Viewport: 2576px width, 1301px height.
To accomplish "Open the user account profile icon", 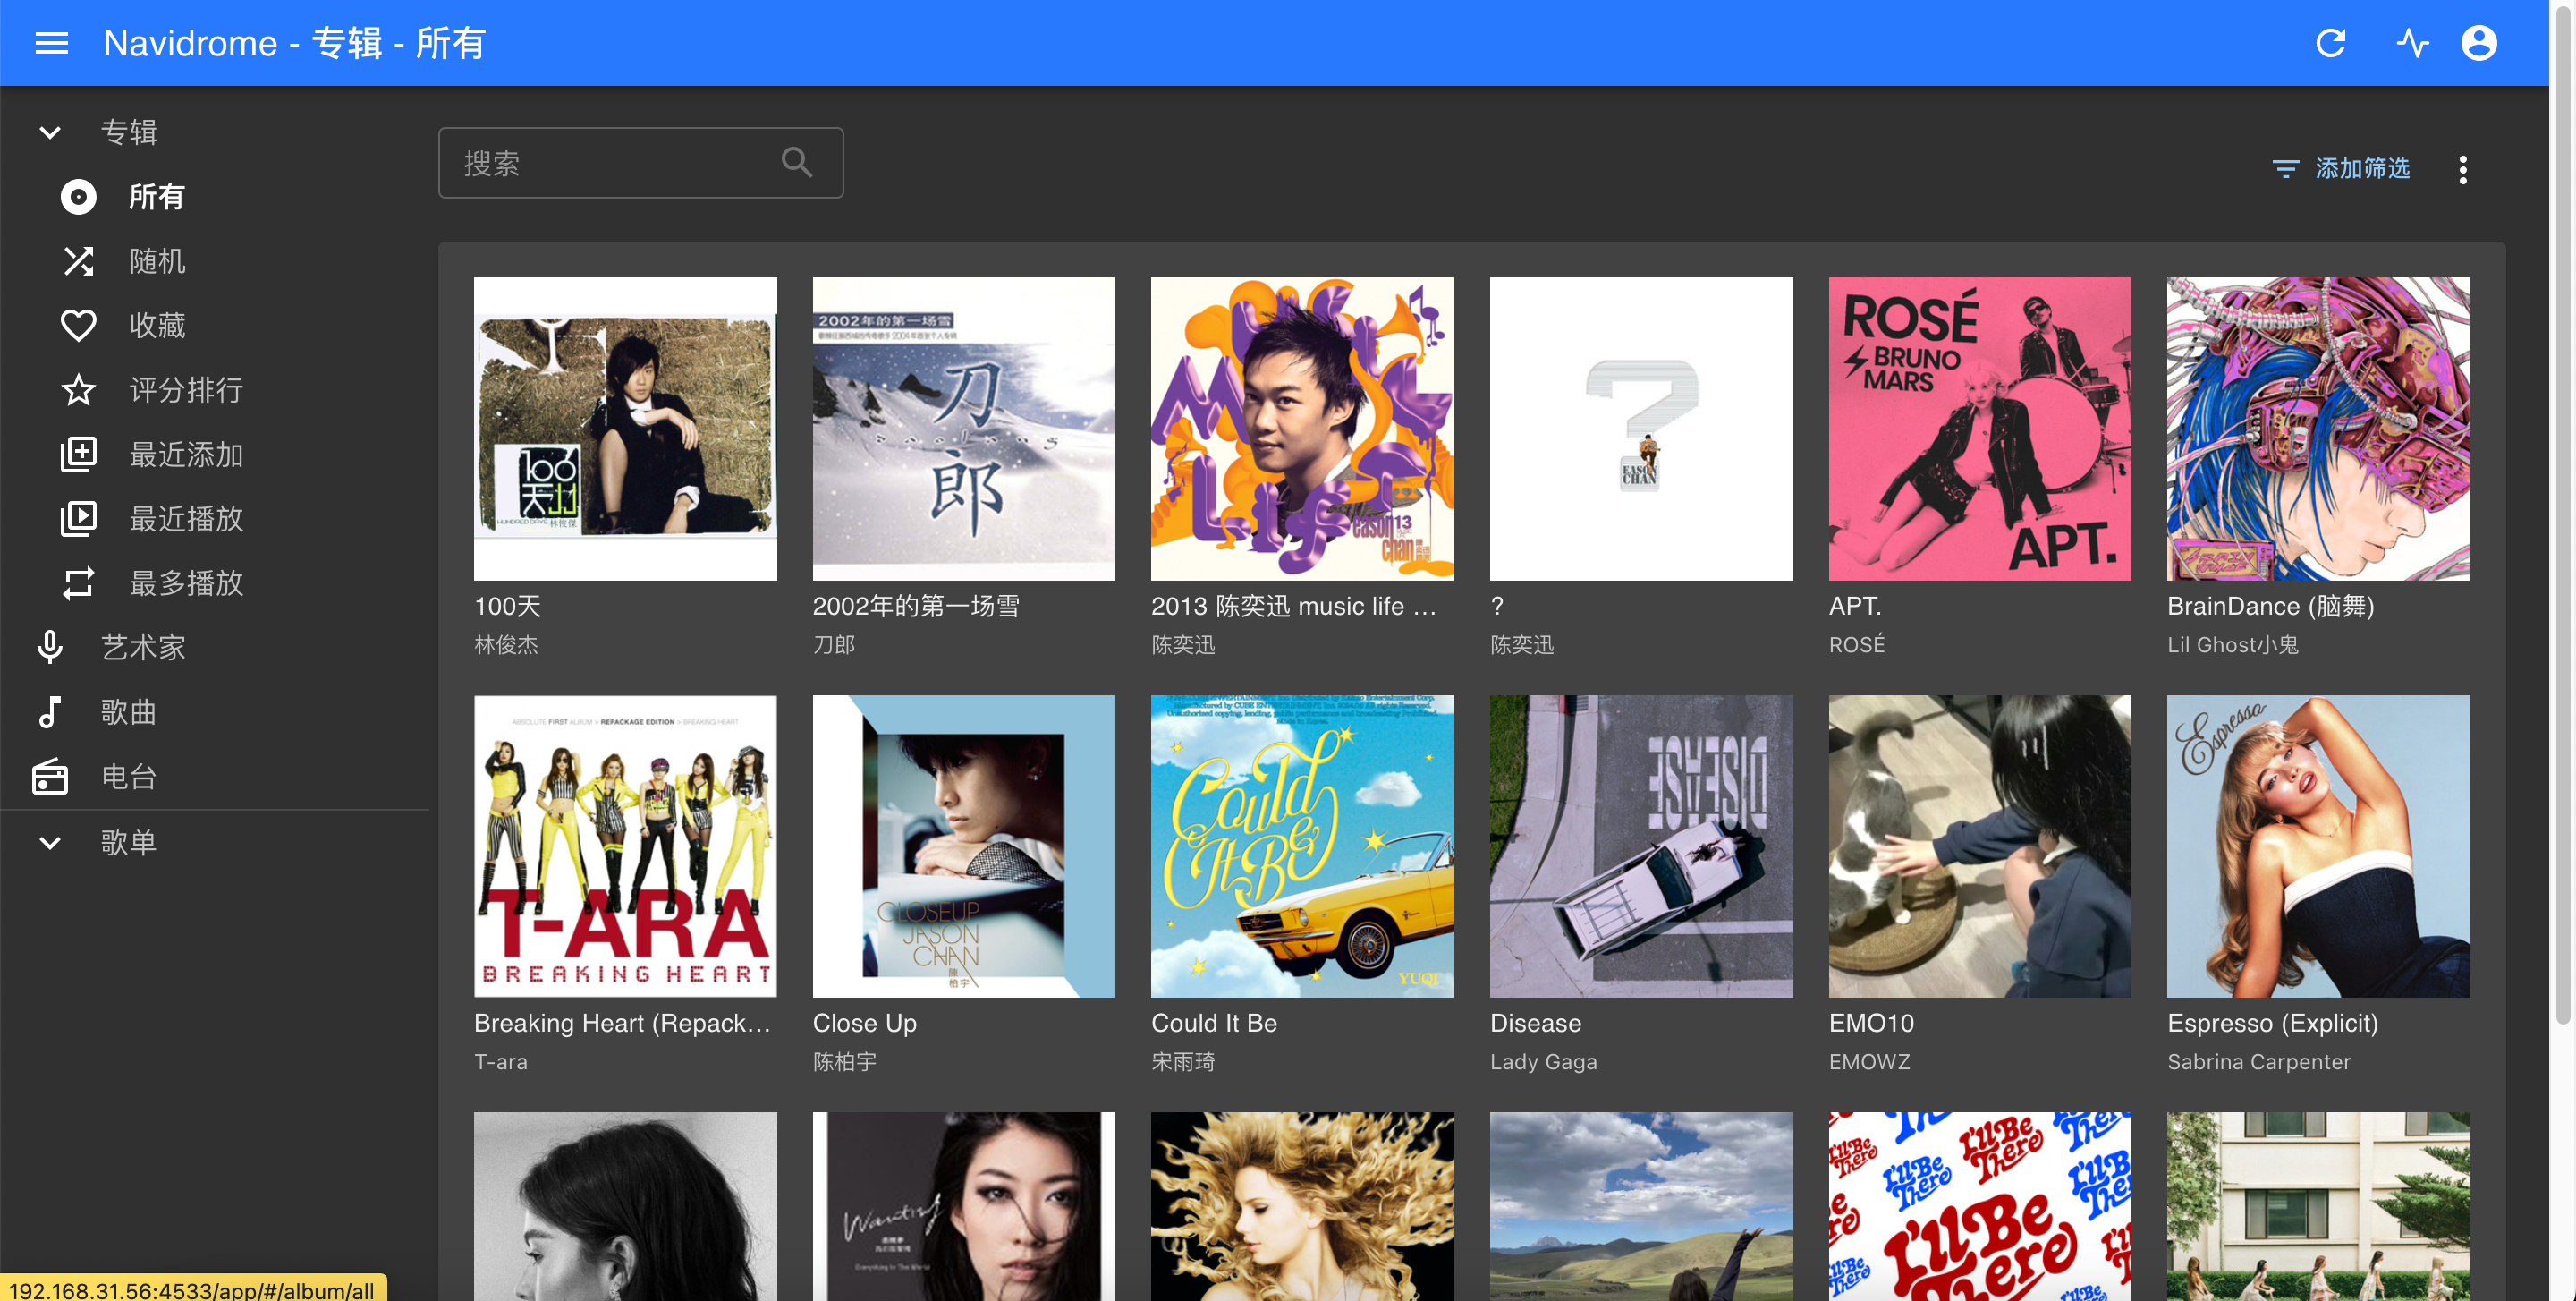I will 2478,43.
